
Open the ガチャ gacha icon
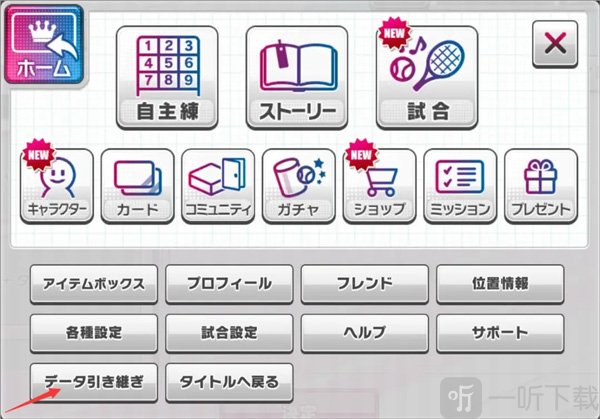click(x=299, y=186)
